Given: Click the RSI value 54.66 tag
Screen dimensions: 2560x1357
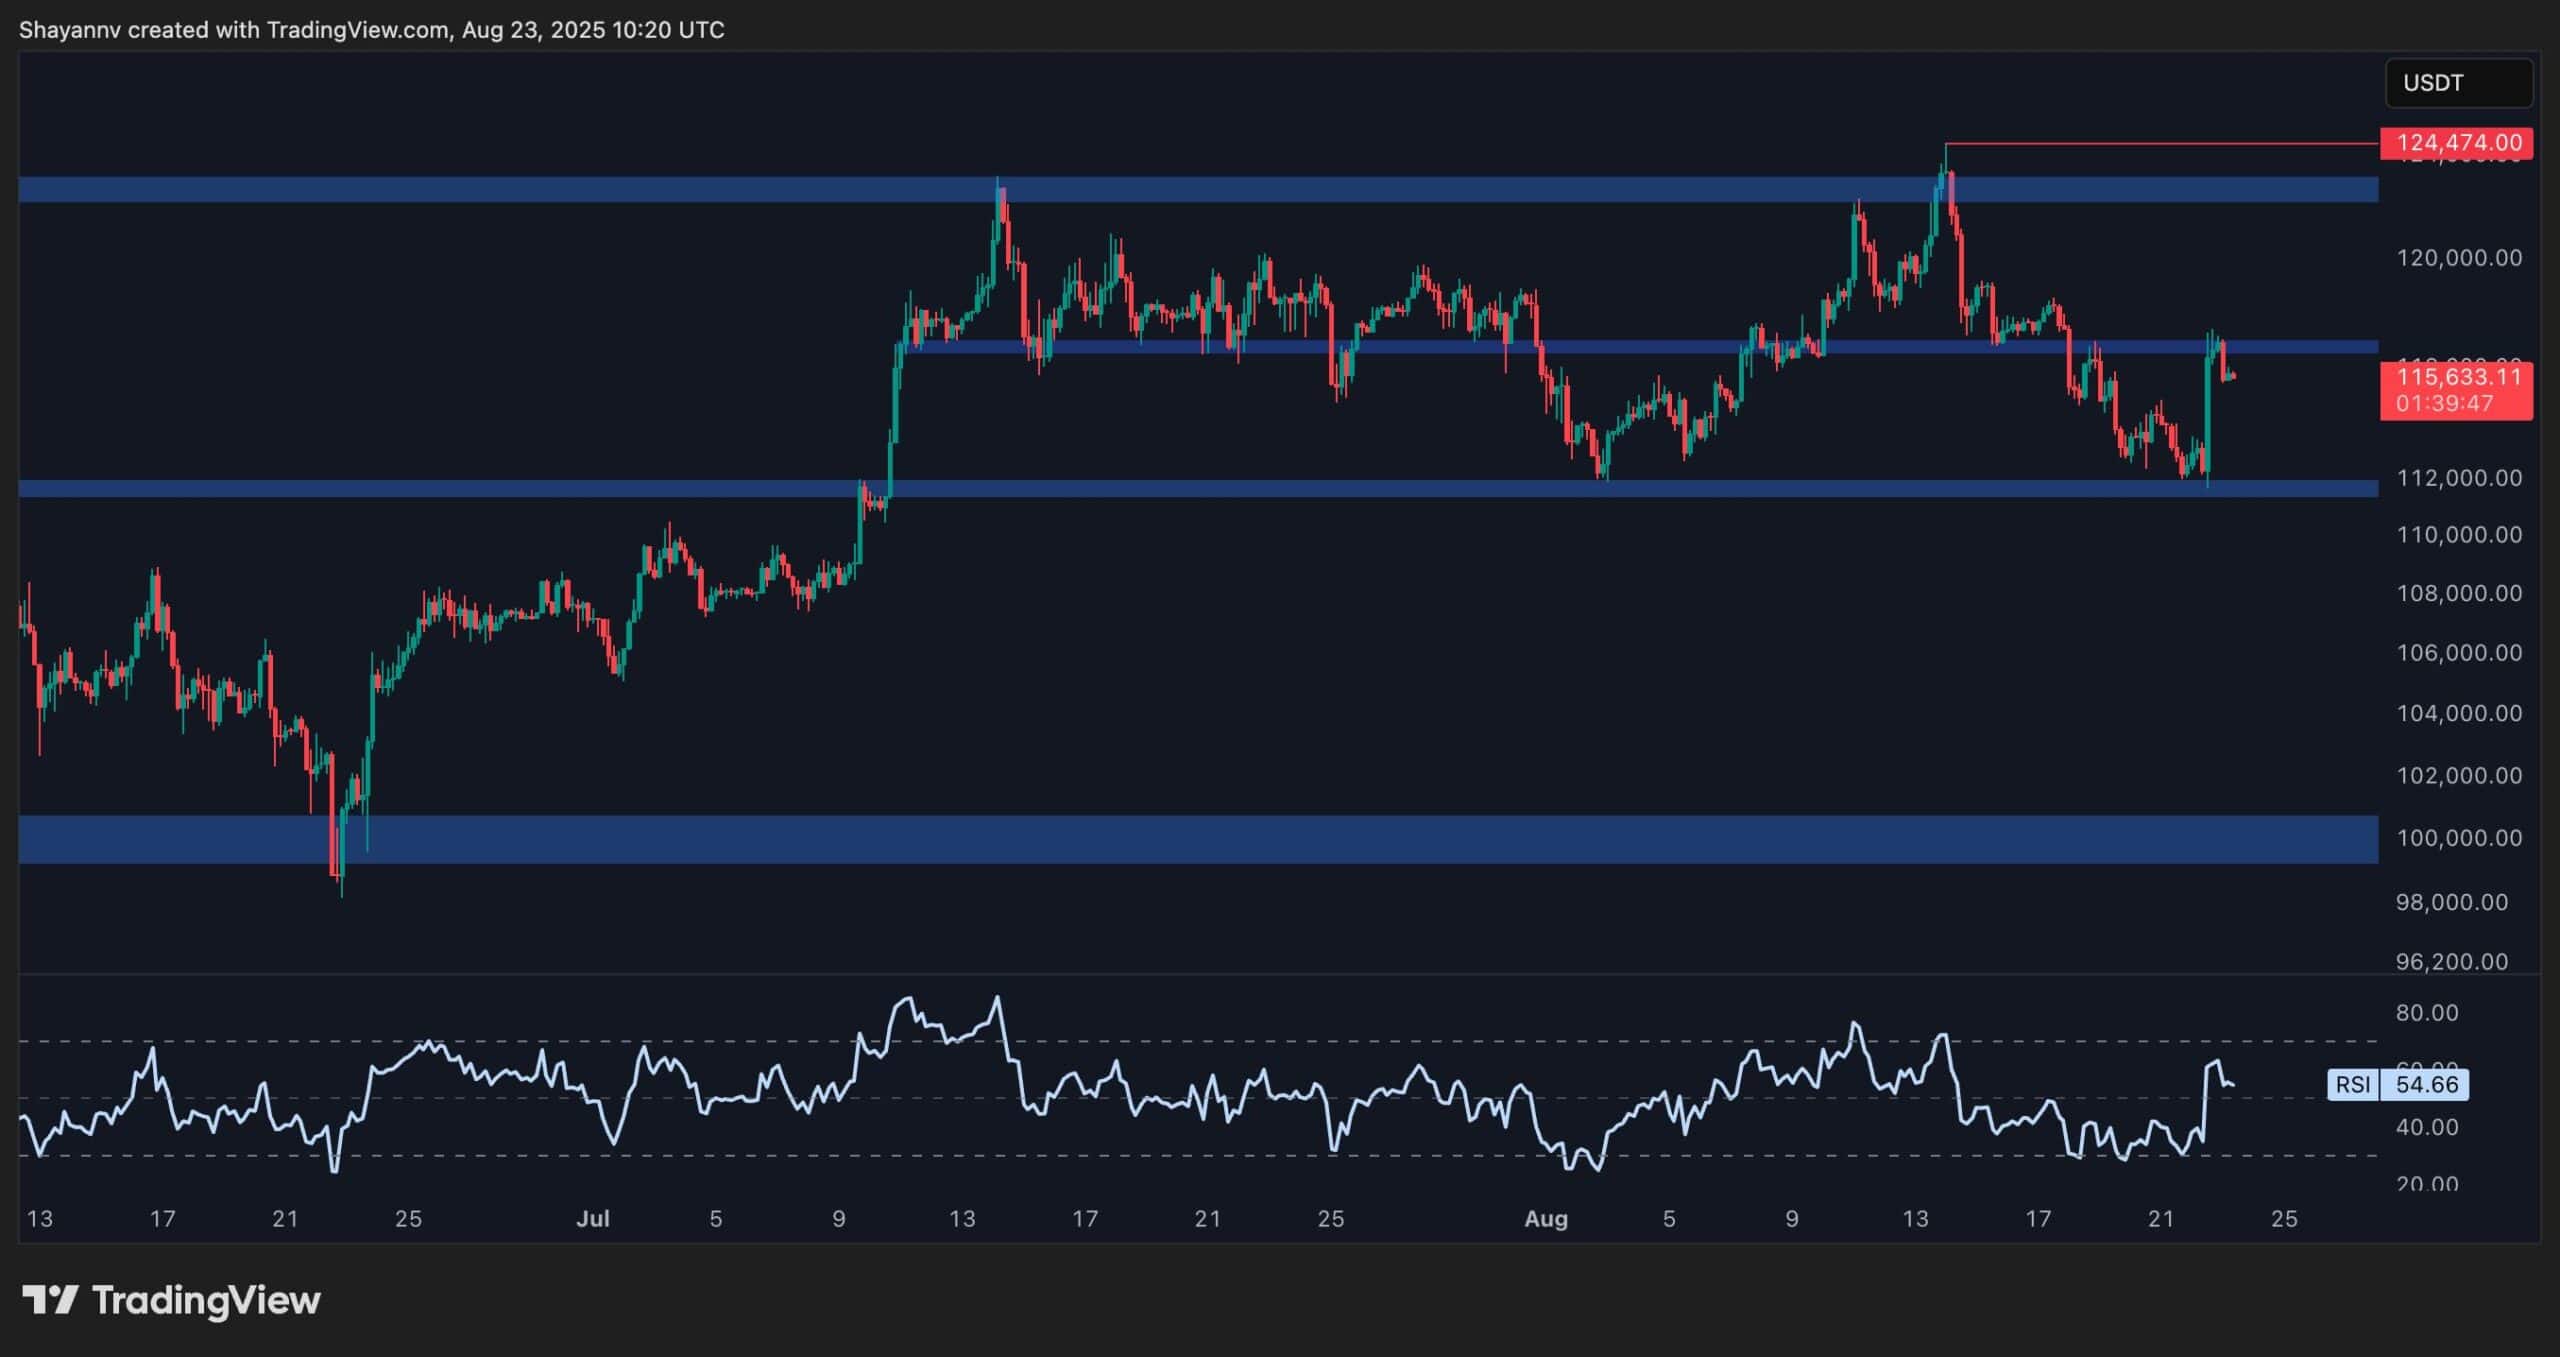Looking at the screenshot, I should [2426, 1085].
